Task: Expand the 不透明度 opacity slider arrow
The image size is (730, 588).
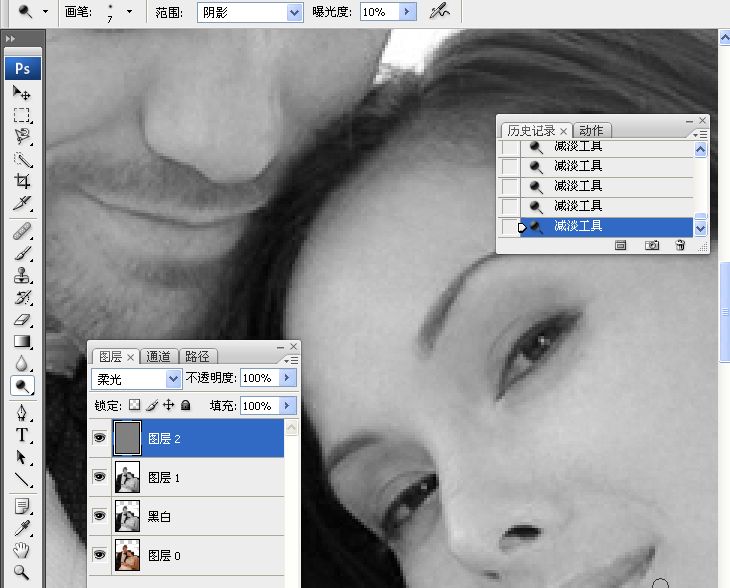Action: pyautogui.click(x=288, y=379)
